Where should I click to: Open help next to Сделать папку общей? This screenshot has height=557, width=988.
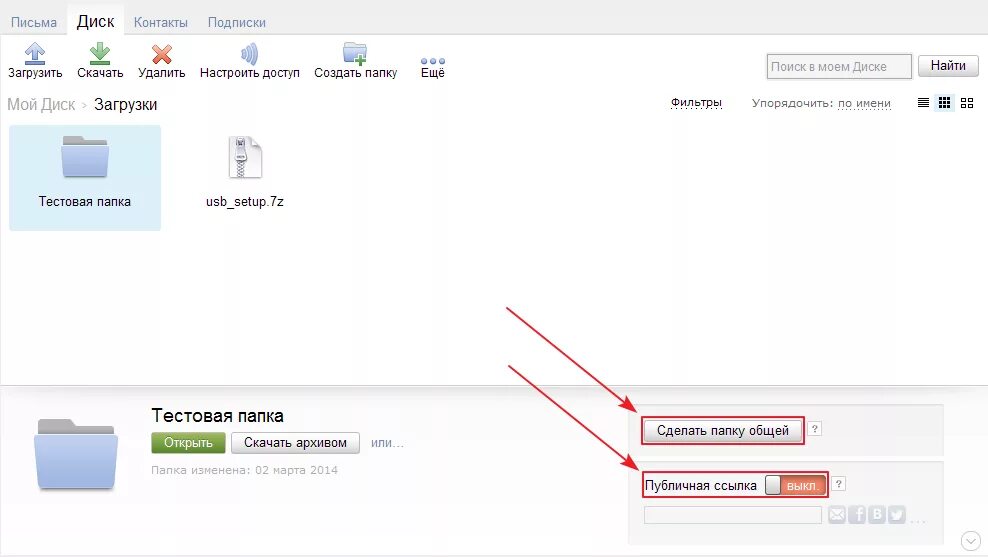pos(814,428)
